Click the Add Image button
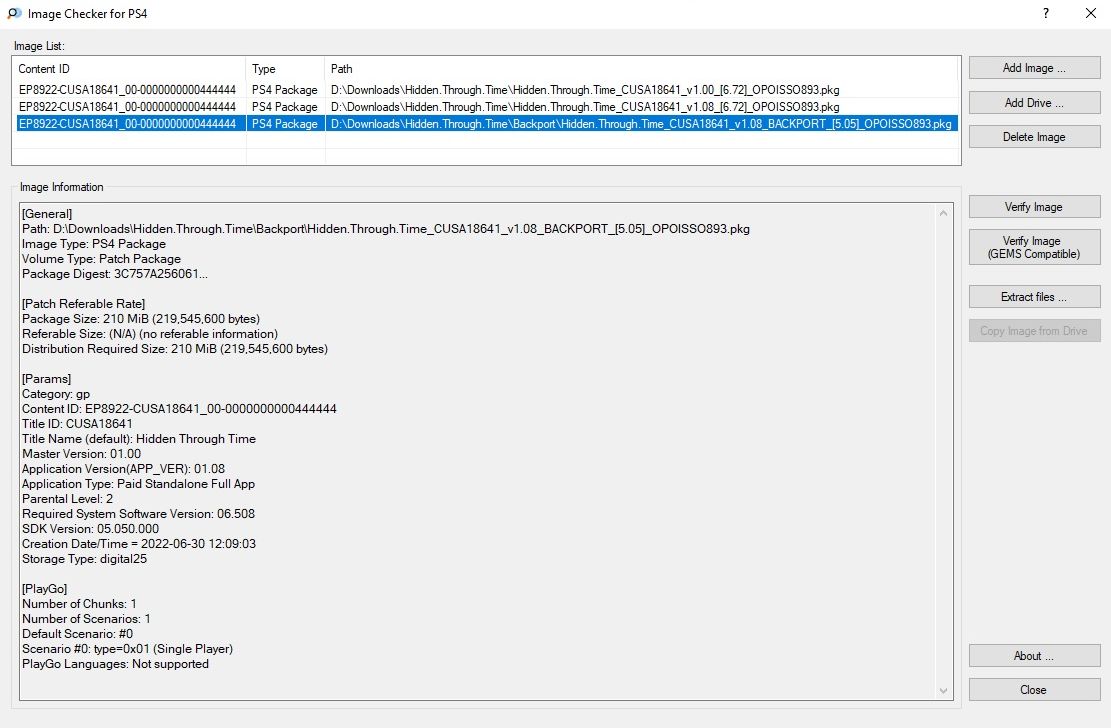This screenshot has width=1111, height=728. point(1034,68)
